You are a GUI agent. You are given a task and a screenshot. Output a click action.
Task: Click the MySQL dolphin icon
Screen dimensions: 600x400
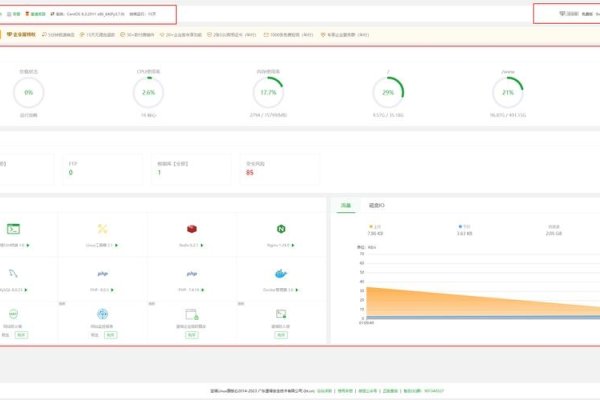coord(14,273)
